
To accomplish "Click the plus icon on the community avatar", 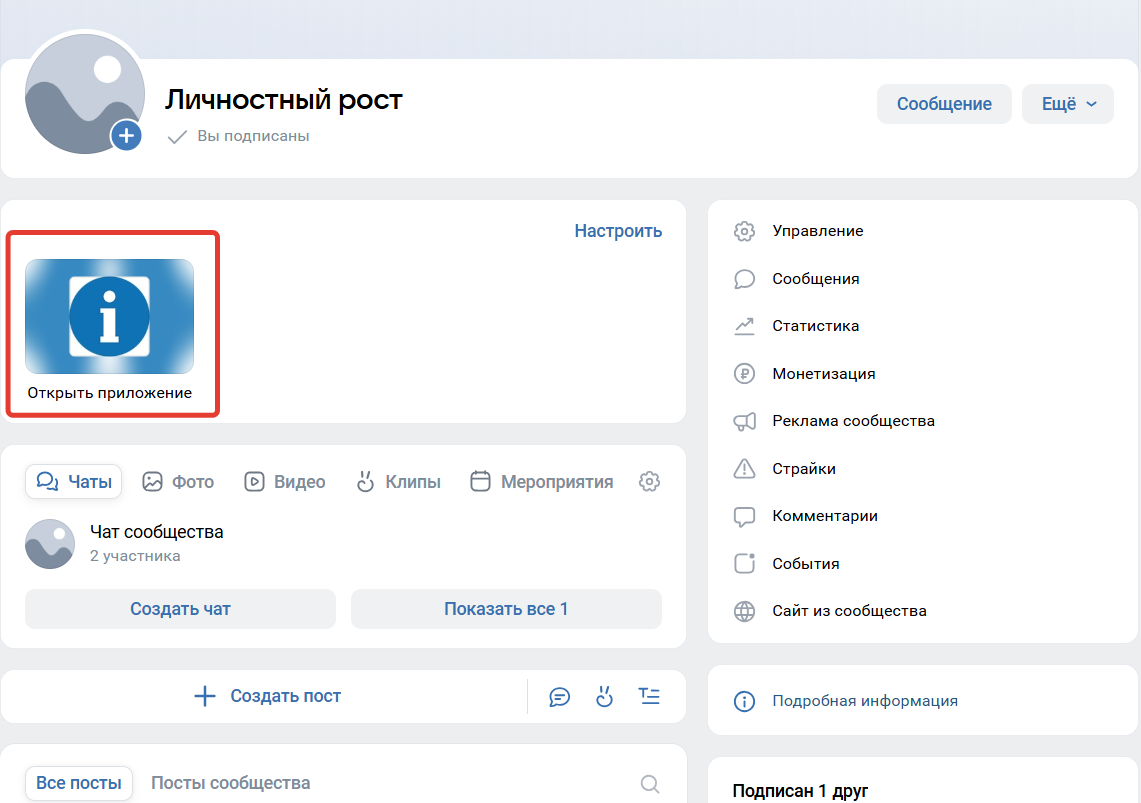I will [127, 135].
